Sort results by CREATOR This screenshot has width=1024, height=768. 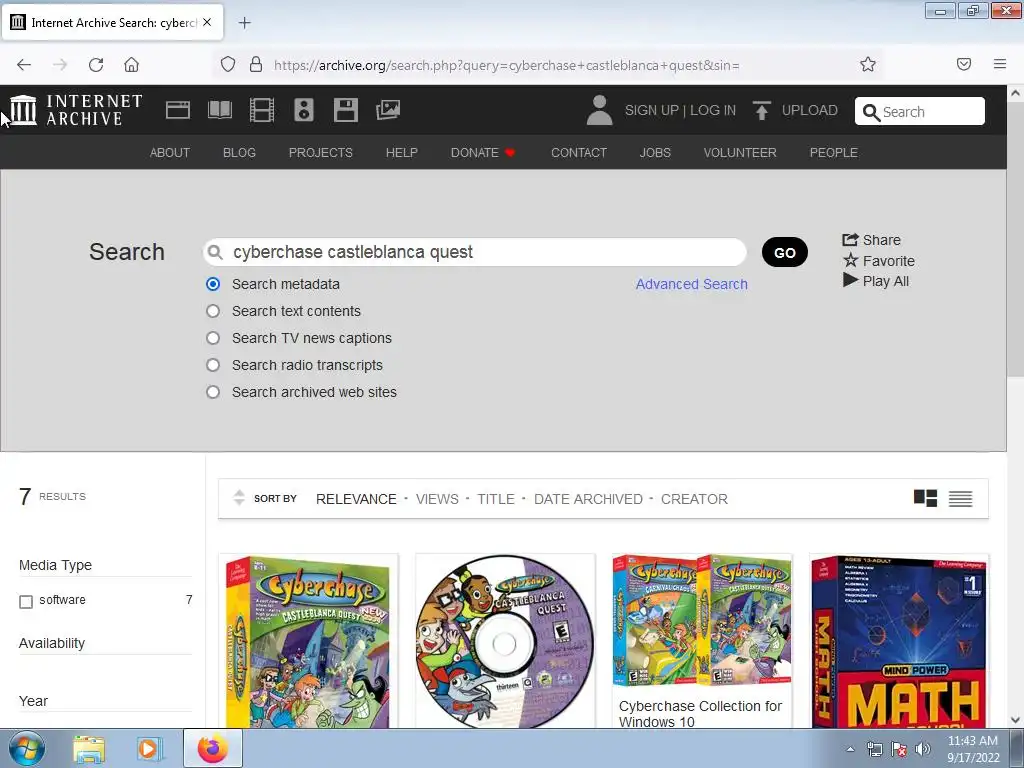(x=694, y=499)
